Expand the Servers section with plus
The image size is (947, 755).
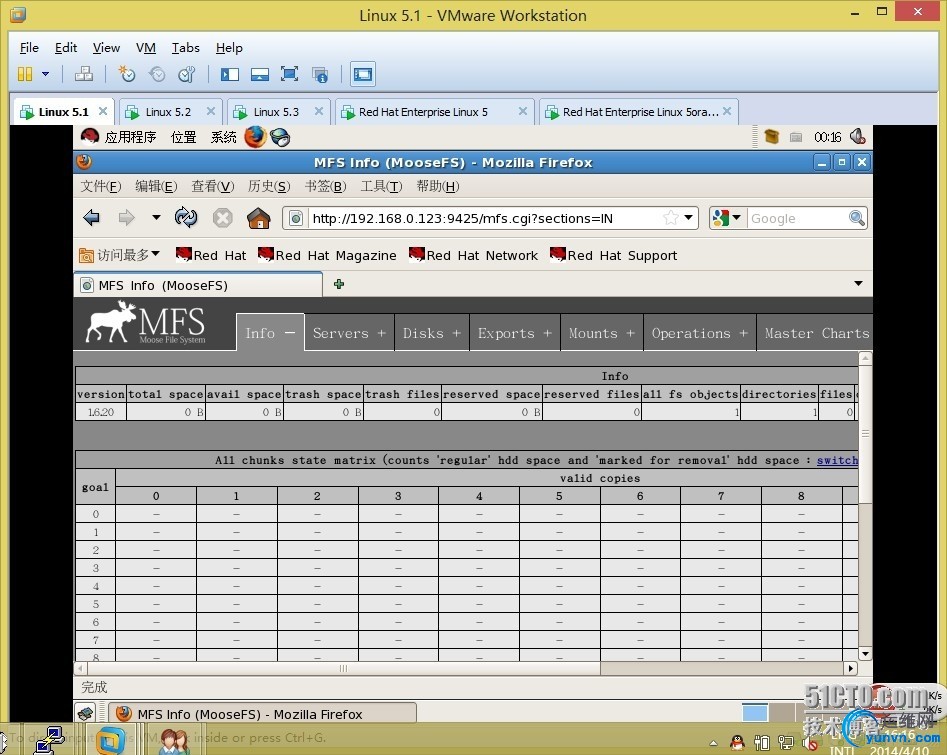(x=381, y=333)
